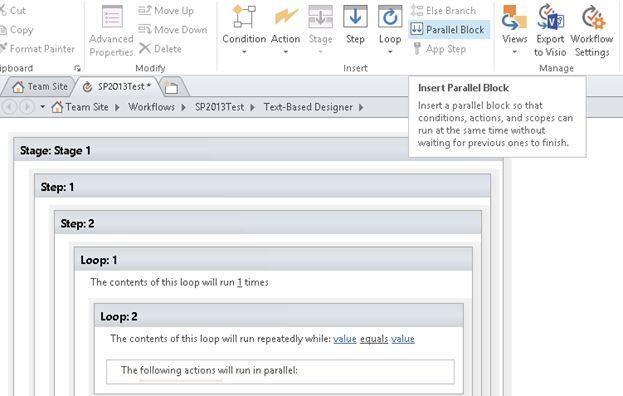623x396 pixels.
Task: Click the Stage insert icon
Action: tap(320, 17)
